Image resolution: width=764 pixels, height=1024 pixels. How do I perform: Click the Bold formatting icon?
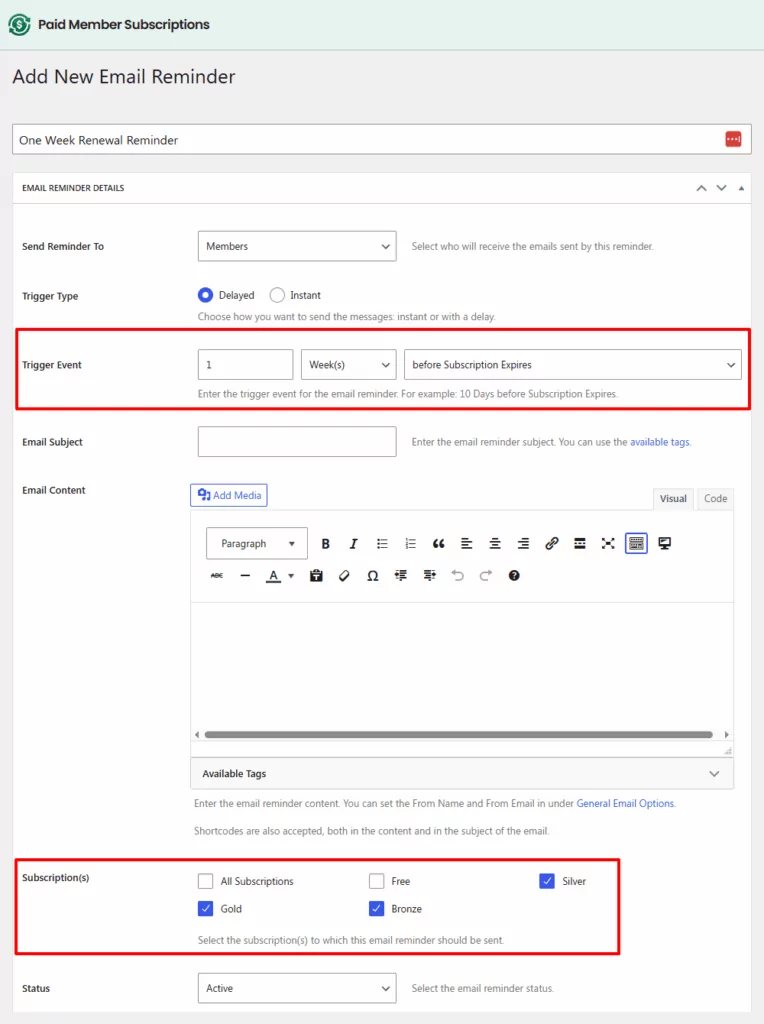[x=325, y=544]
